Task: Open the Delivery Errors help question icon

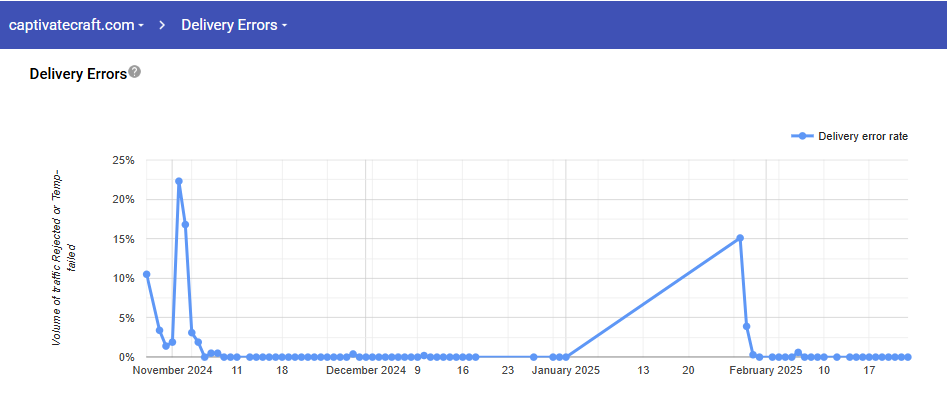Action: [x=135, y=72]
